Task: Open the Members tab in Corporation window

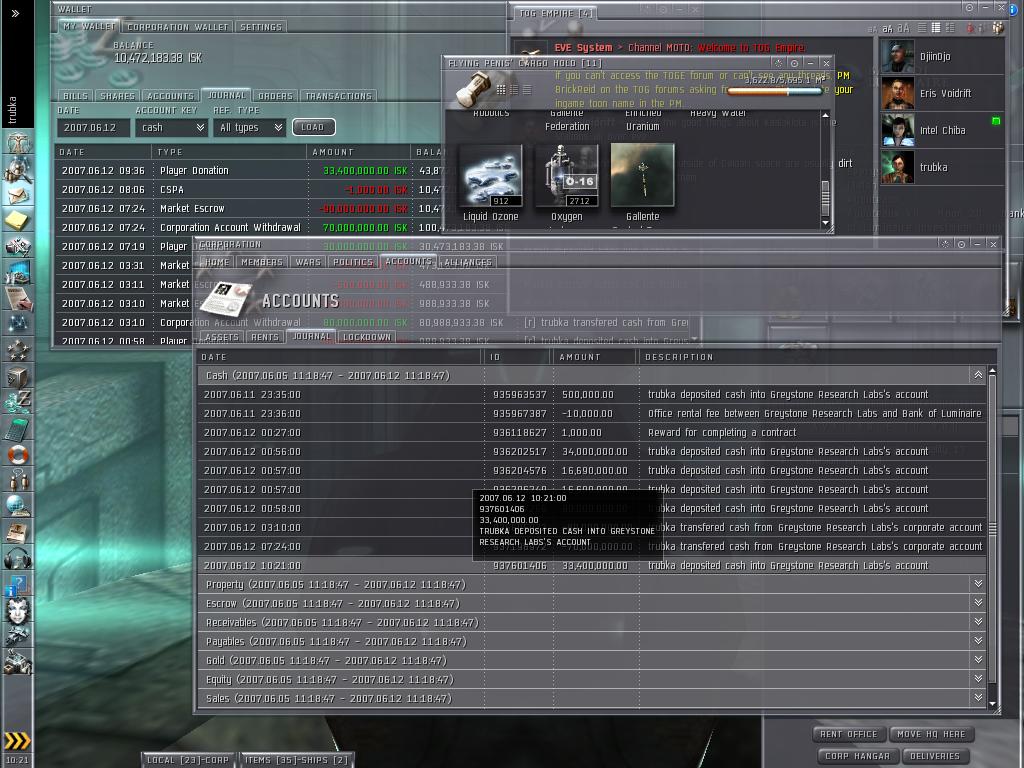Action: (x=262, y=262)
